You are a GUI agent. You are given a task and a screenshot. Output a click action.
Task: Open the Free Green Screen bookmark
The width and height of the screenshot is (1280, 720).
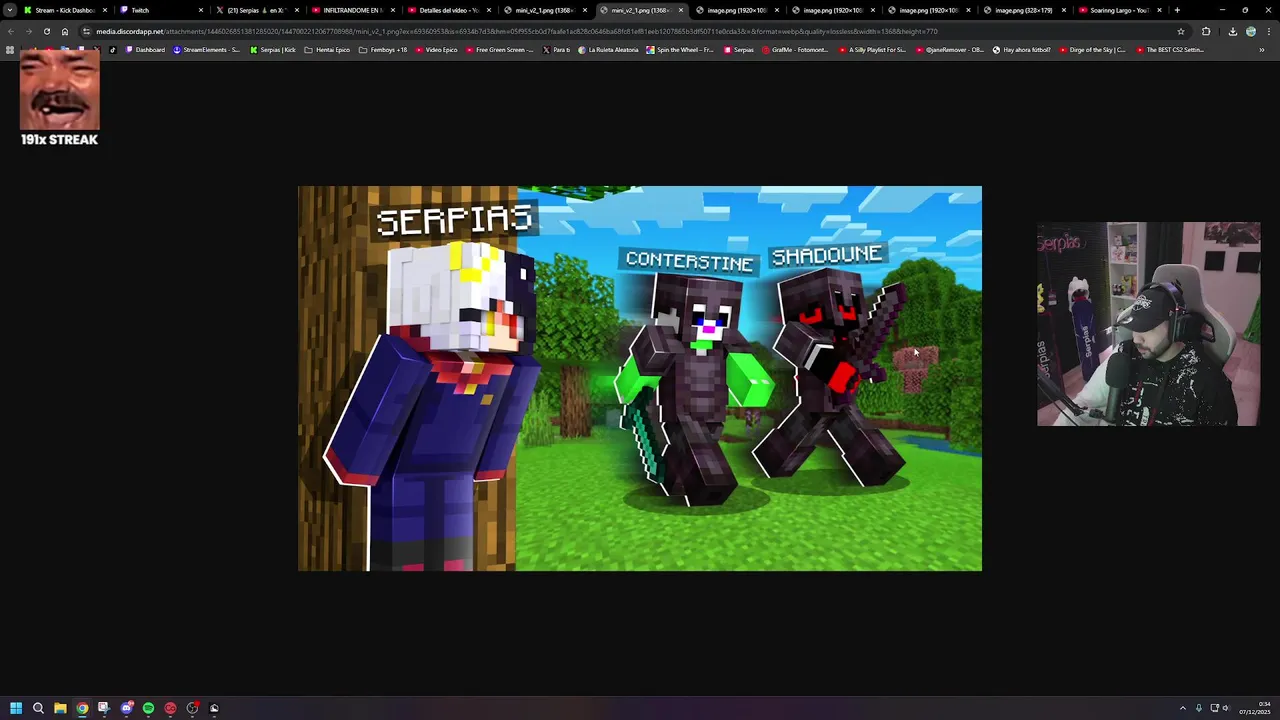coord(499,49)
